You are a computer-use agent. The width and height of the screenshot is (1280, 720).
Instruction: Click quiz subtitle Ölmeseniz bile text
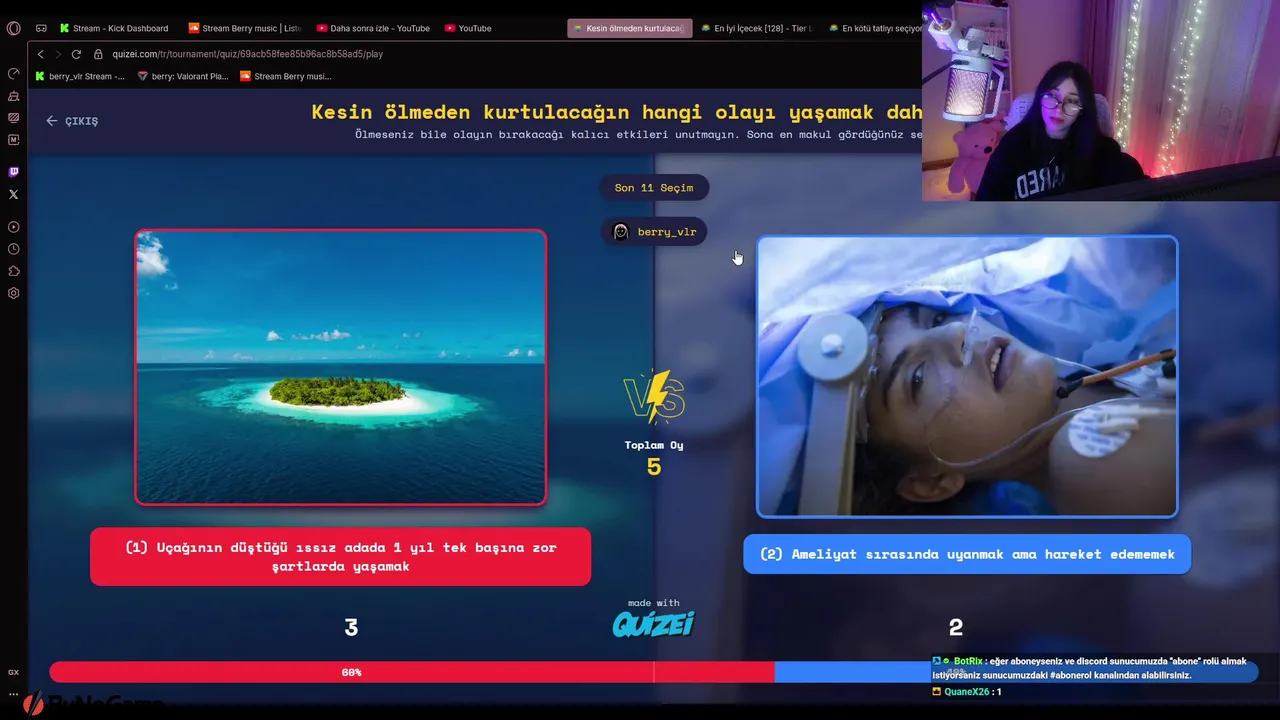tap(637, 134)
